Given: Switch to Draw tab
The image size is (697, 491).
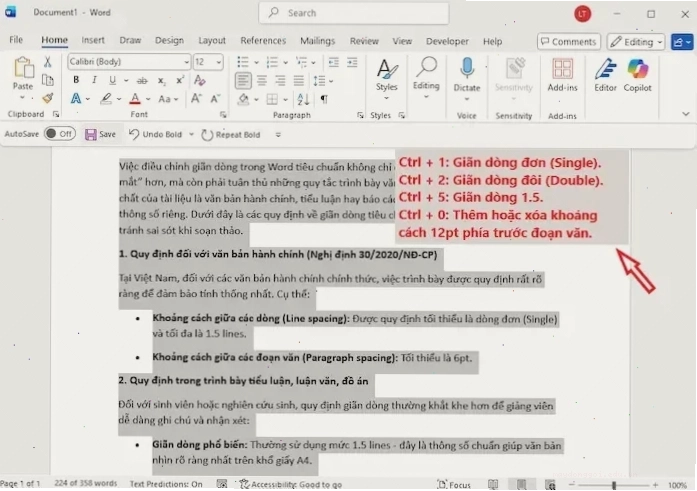Looking at the screenshot, I should [130, 40].
